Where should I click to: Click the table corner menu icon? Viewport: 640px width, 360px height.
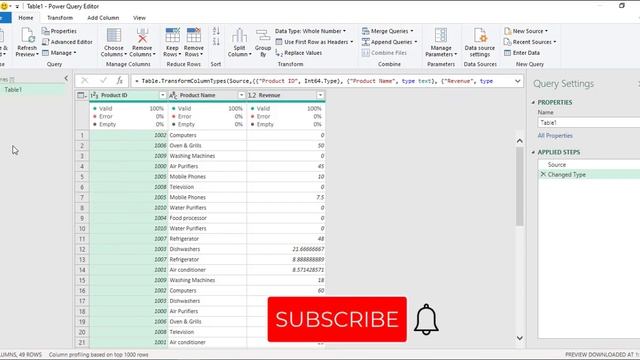click(x=81, y=95)
